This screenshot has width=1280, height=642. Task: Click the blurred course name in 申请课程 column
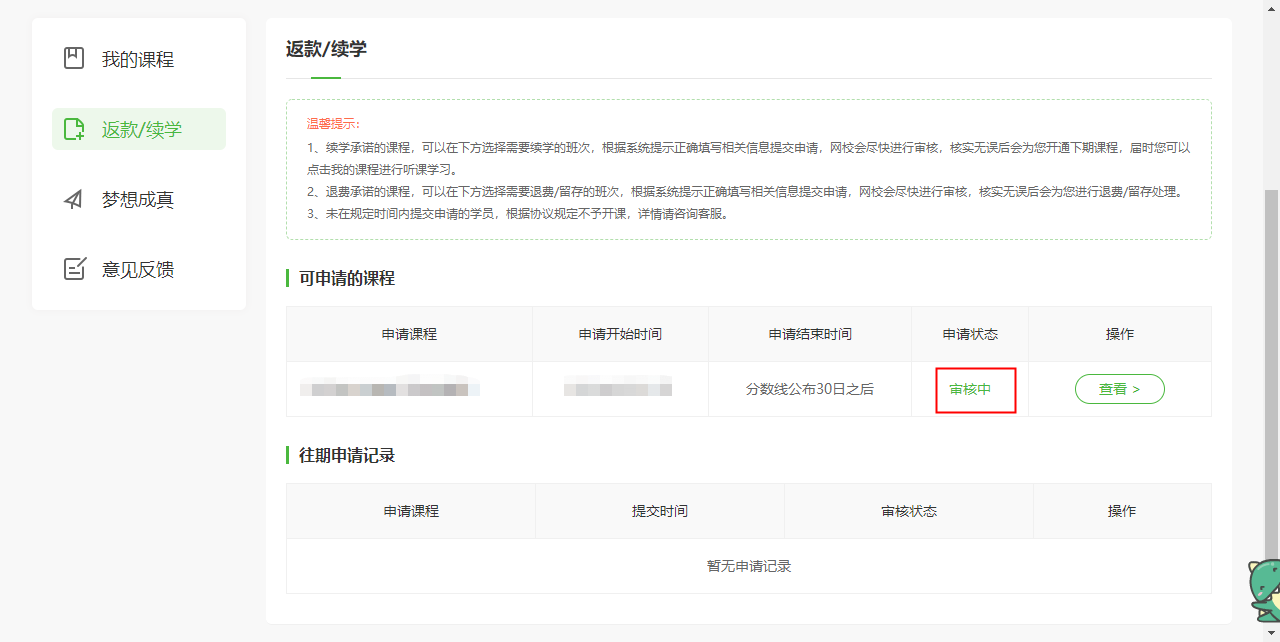[x=390, y=388]
